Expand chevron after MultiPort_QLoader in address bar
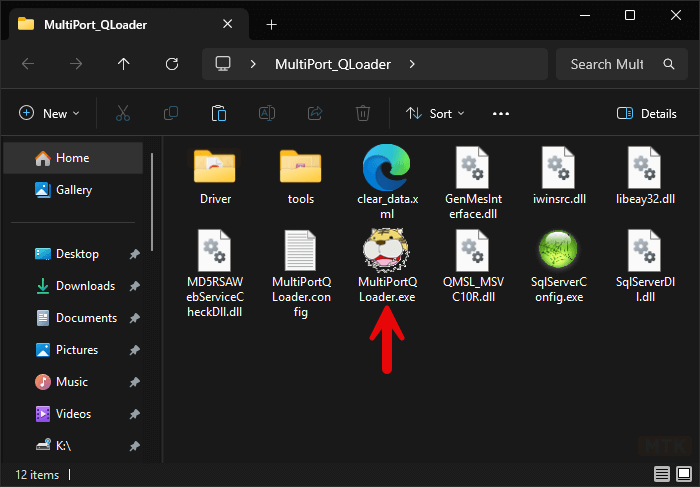The image size is (700, 487). (412, 64)
